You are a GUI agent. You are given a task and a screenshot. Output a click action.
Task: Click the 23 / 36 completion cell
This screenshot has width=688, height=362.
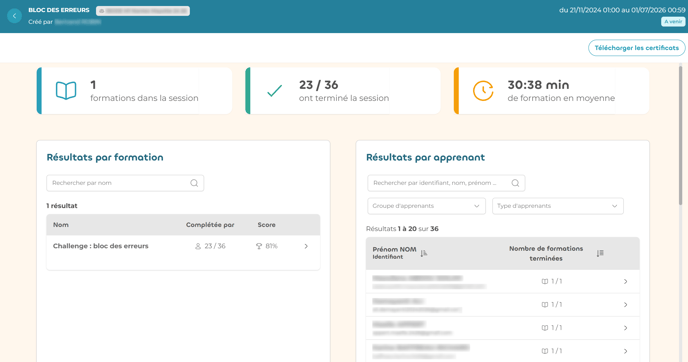[x=210, y=246]
